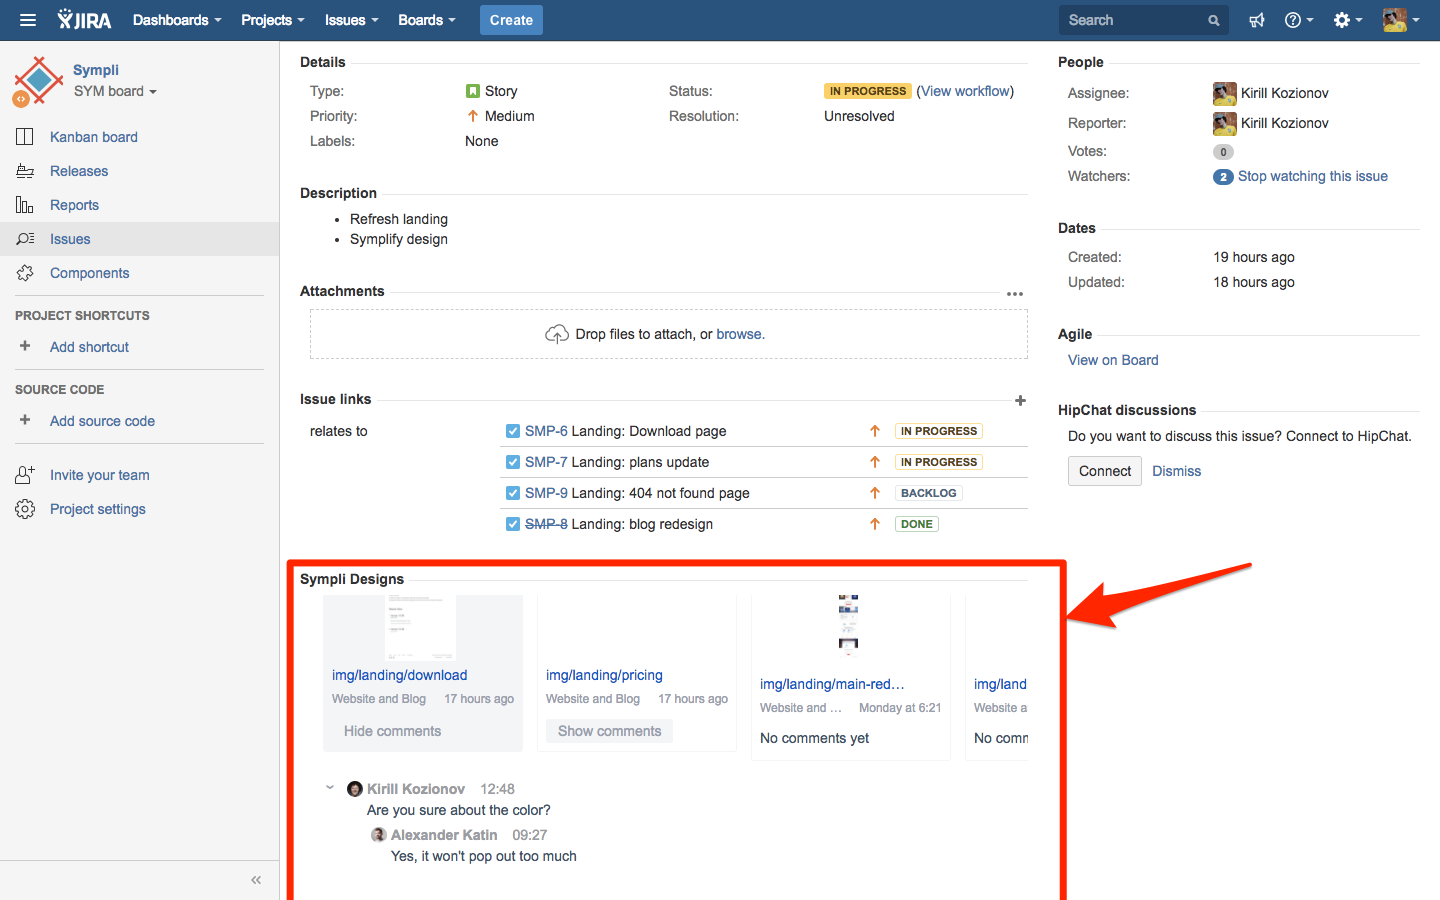Click Show comments under img/landing/pricing
The image size is (1440, 900).
609,731
